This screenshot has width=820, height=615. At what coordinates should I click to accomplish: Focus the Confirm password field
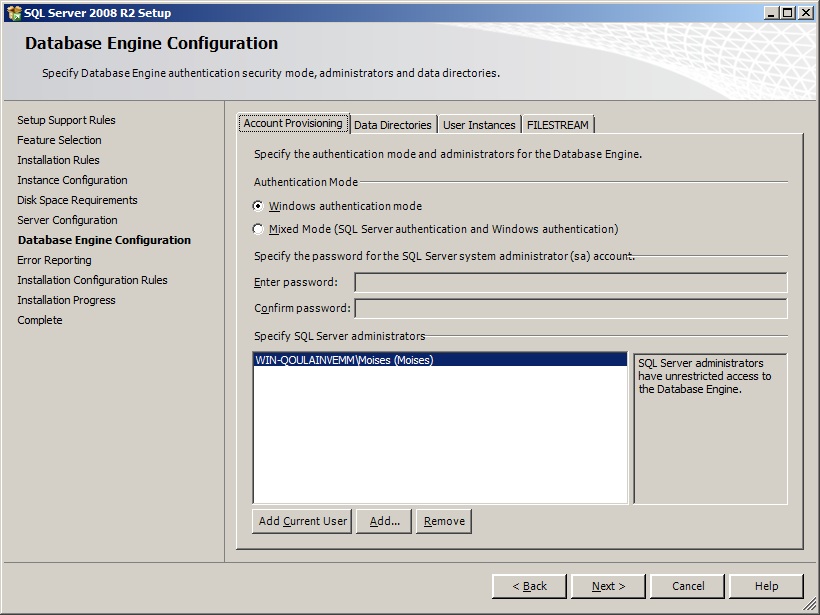pyautogui.click(x=571, y=309)
